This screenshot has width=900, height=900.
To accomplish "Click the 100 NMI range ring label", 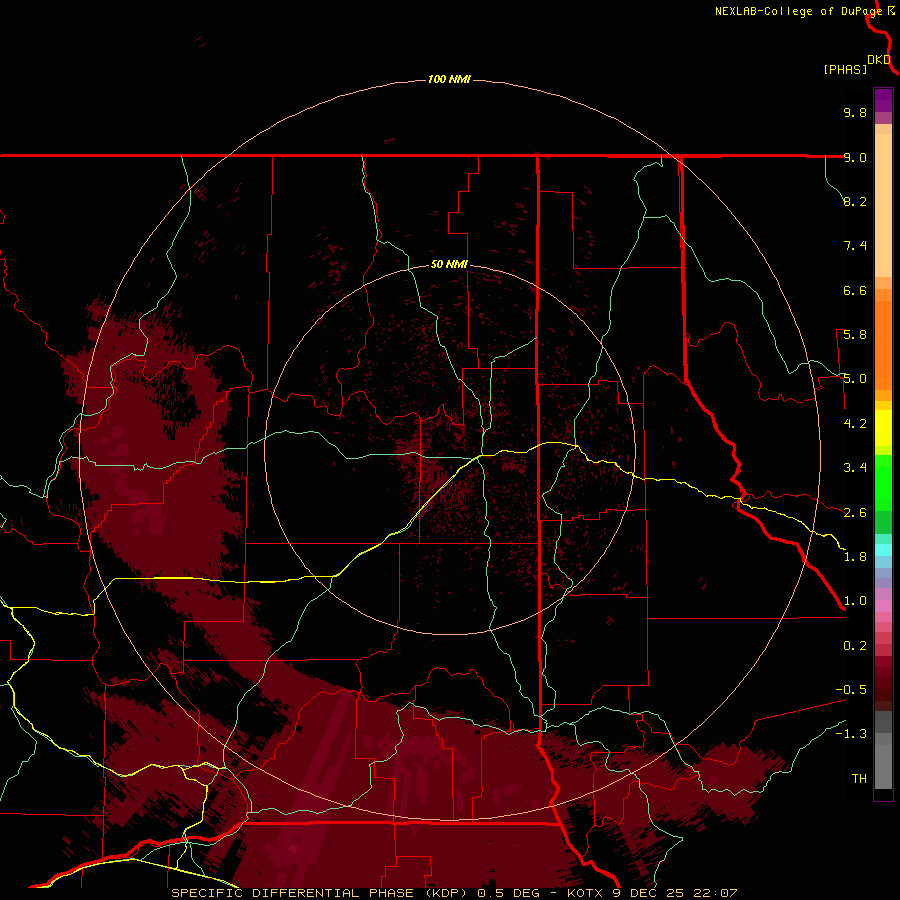I will click(449, 79).
